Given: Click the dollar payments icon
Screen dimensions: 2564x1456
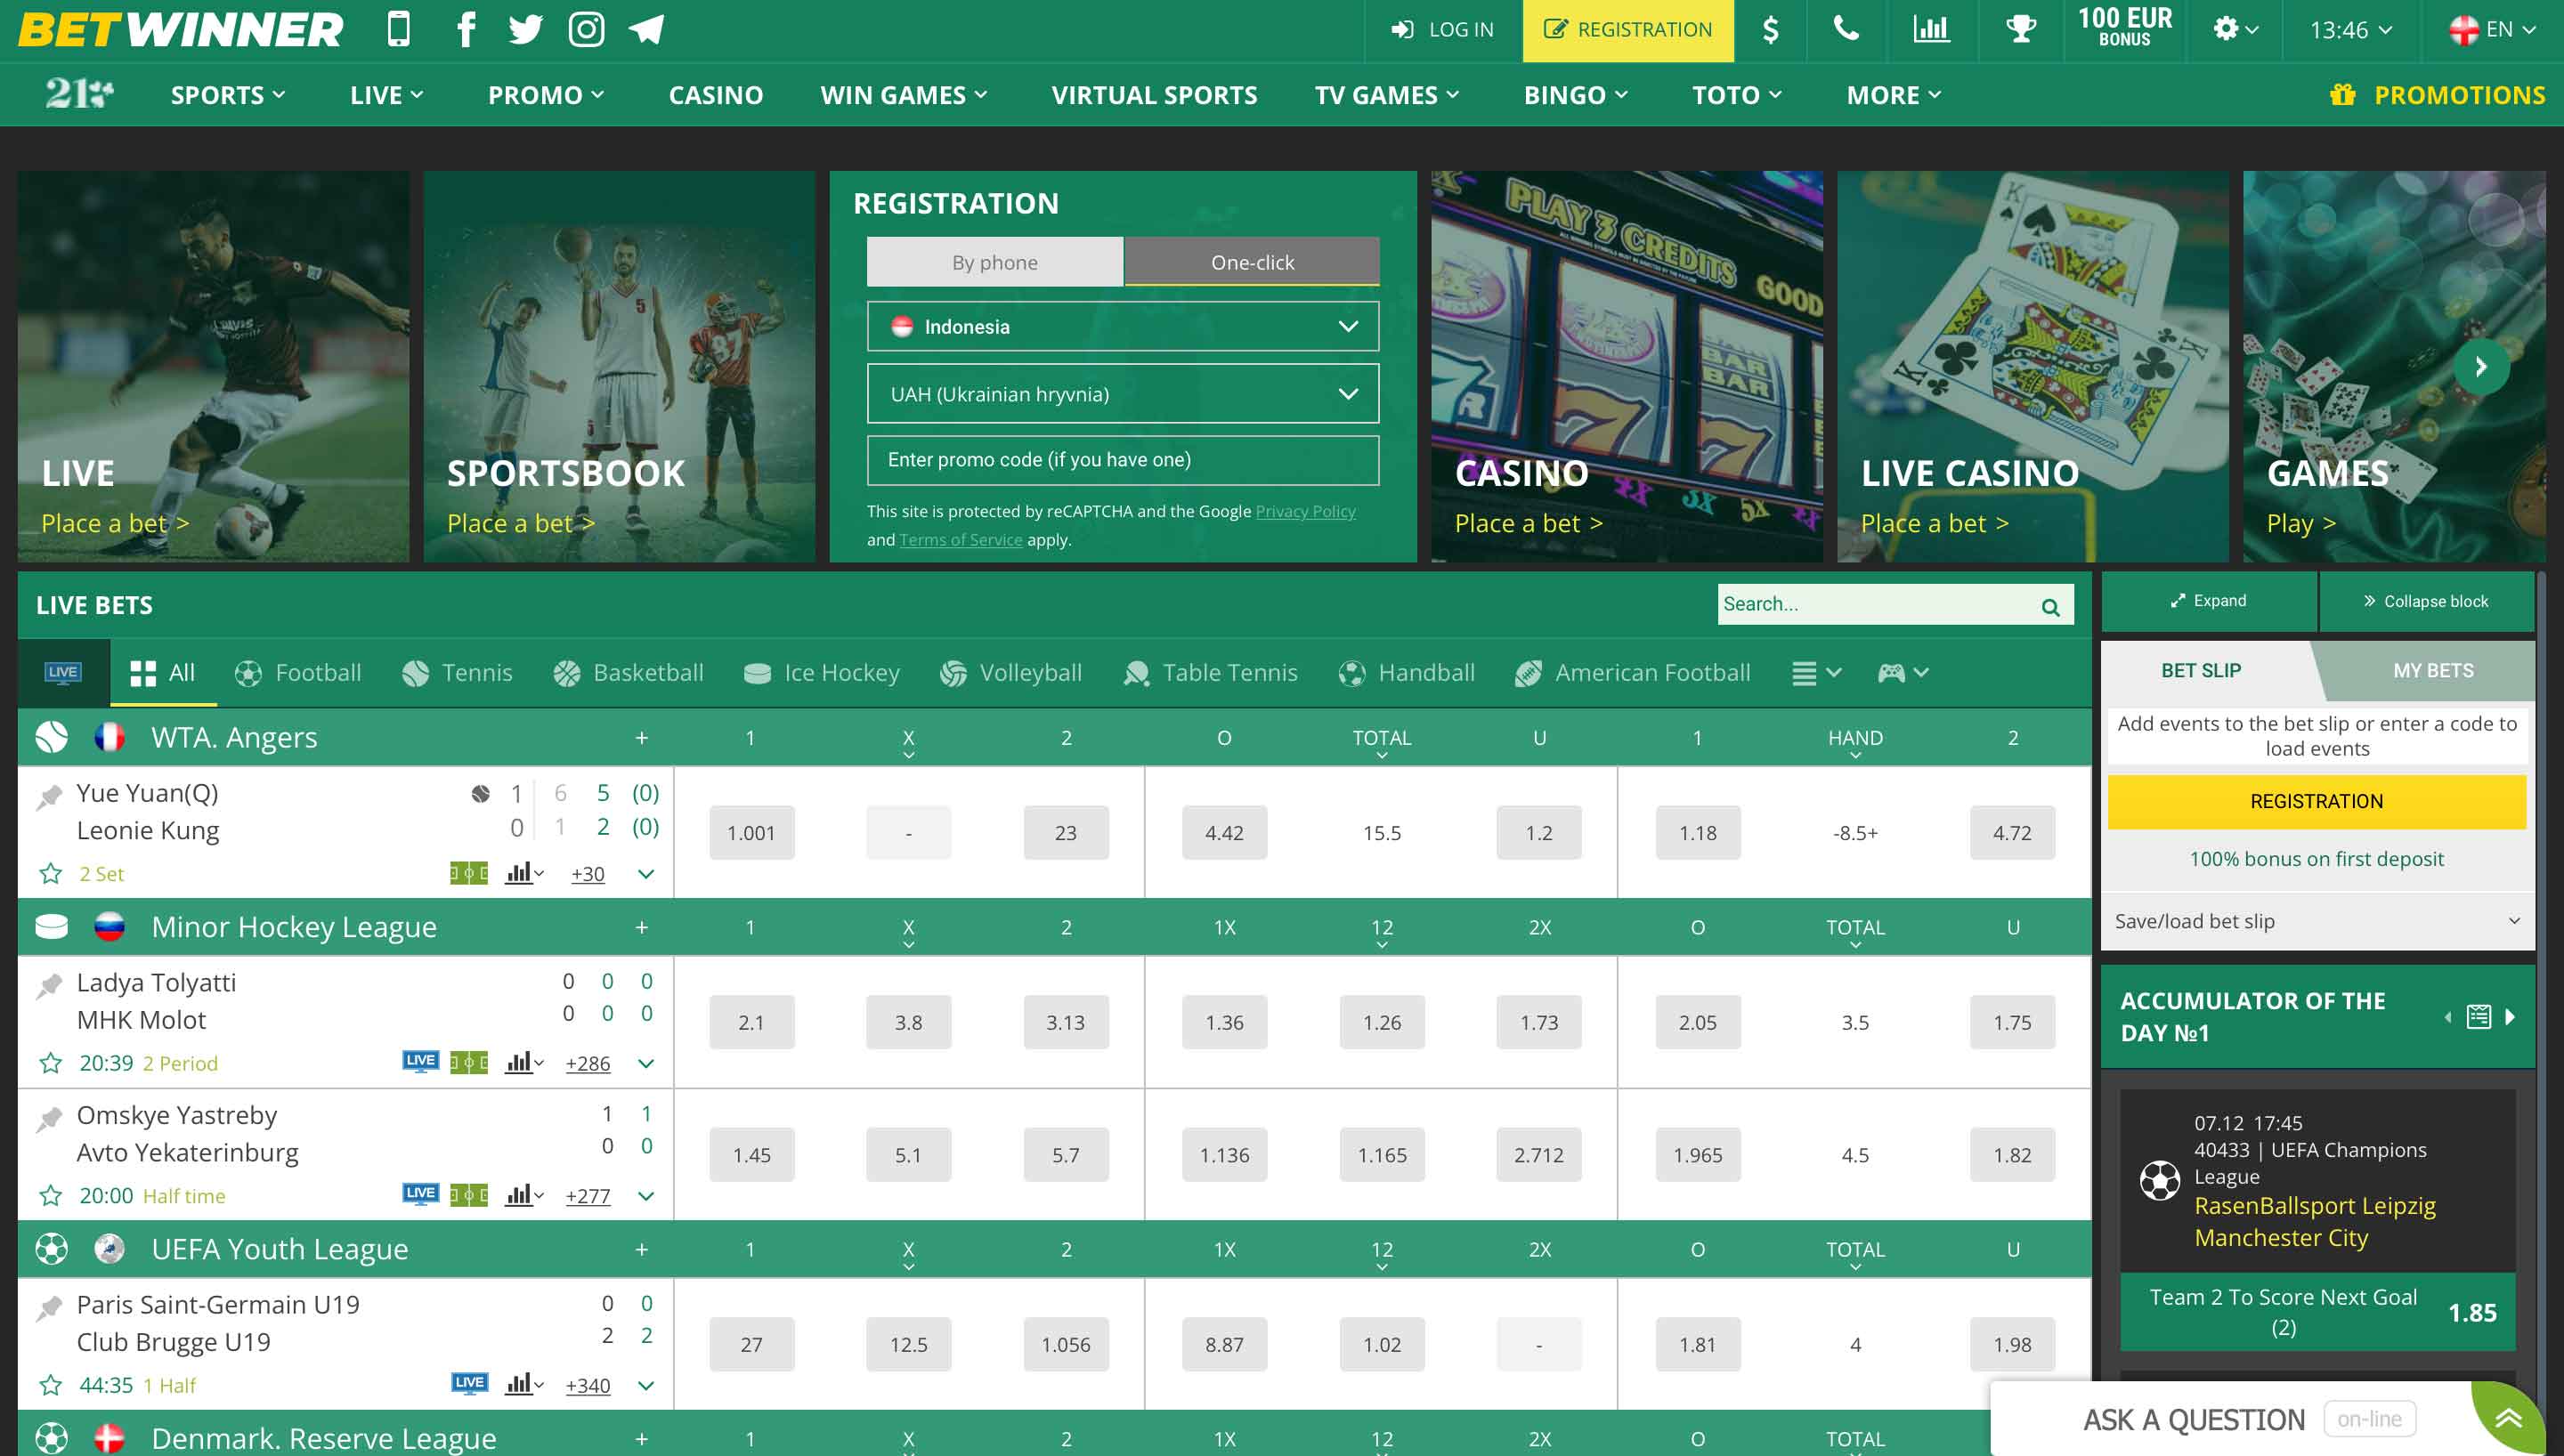Looking at the screenshot, I should pos(1770,30).
